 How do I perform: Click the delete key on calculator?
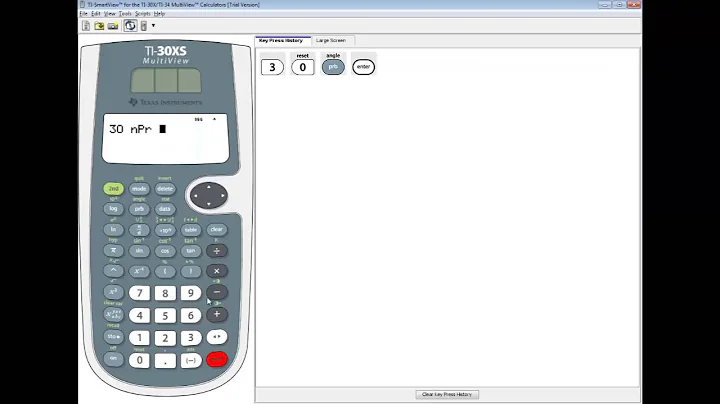[165, 189]
